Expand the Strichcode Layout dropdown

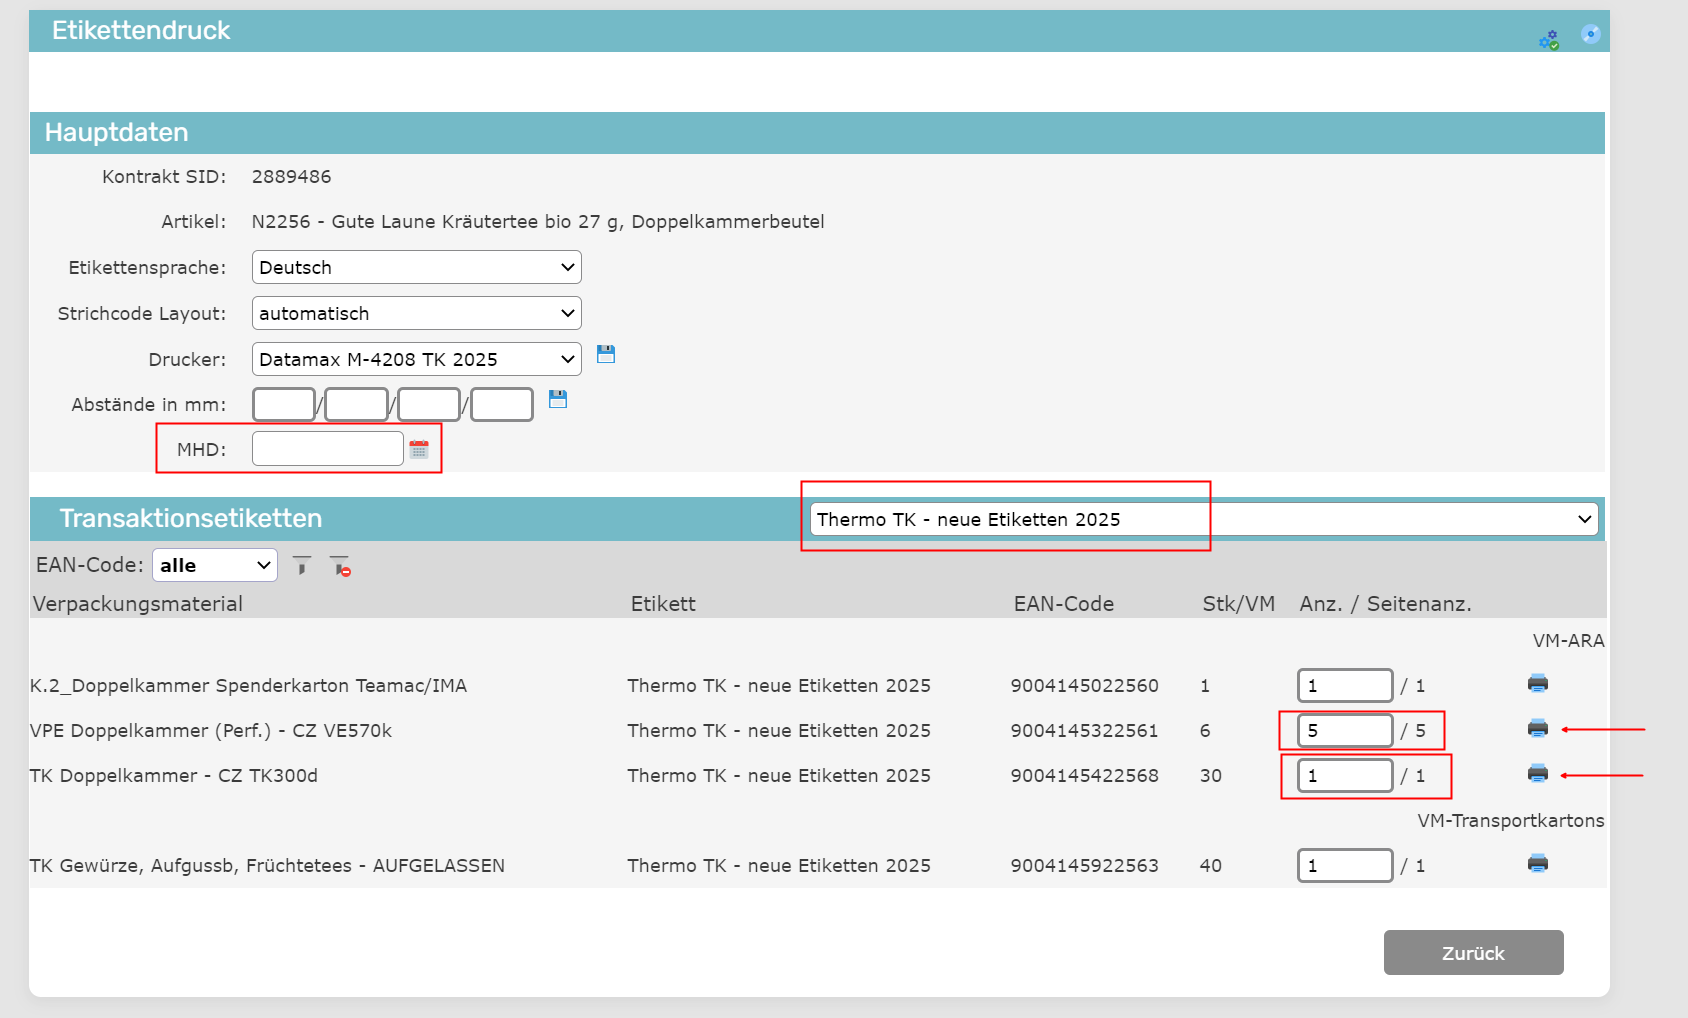(416, 314)
